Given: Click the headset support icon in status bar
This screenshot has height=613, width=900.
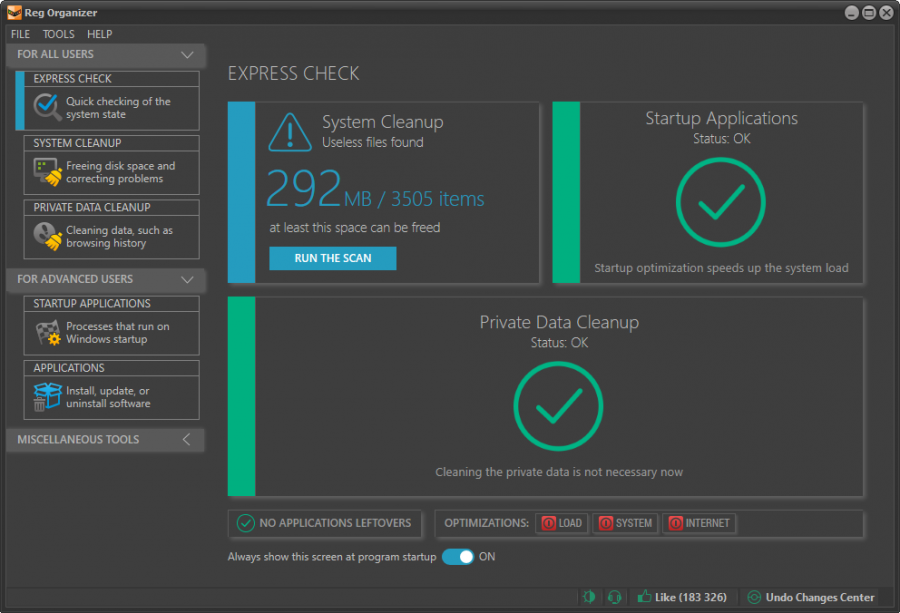Looking at the screenshot, I should tap(614, 597).
